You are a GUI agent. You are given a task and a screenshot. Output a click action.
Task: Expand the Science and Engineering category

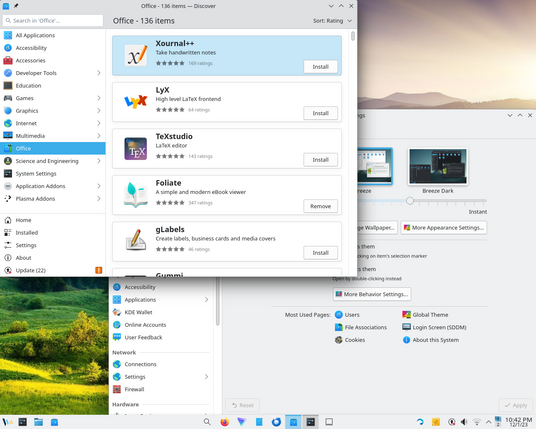[x=99, y=161]
